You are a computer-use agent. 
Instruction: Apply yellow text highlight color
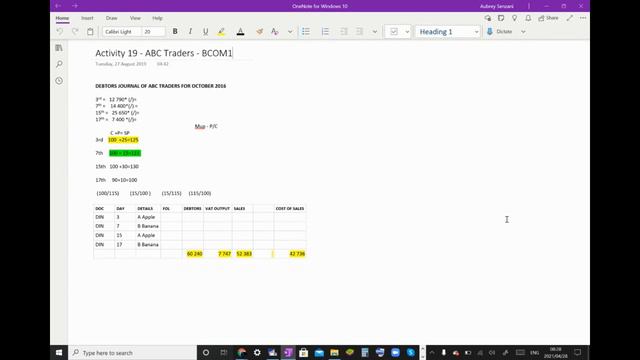pyautogui.click(x=221, y=31)
